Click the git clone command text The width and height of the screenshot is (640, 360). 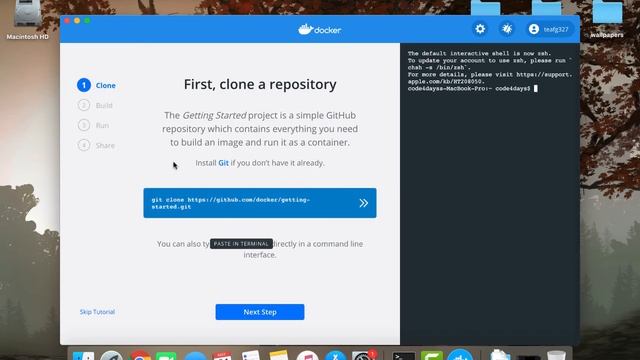[x=231, y=203]
